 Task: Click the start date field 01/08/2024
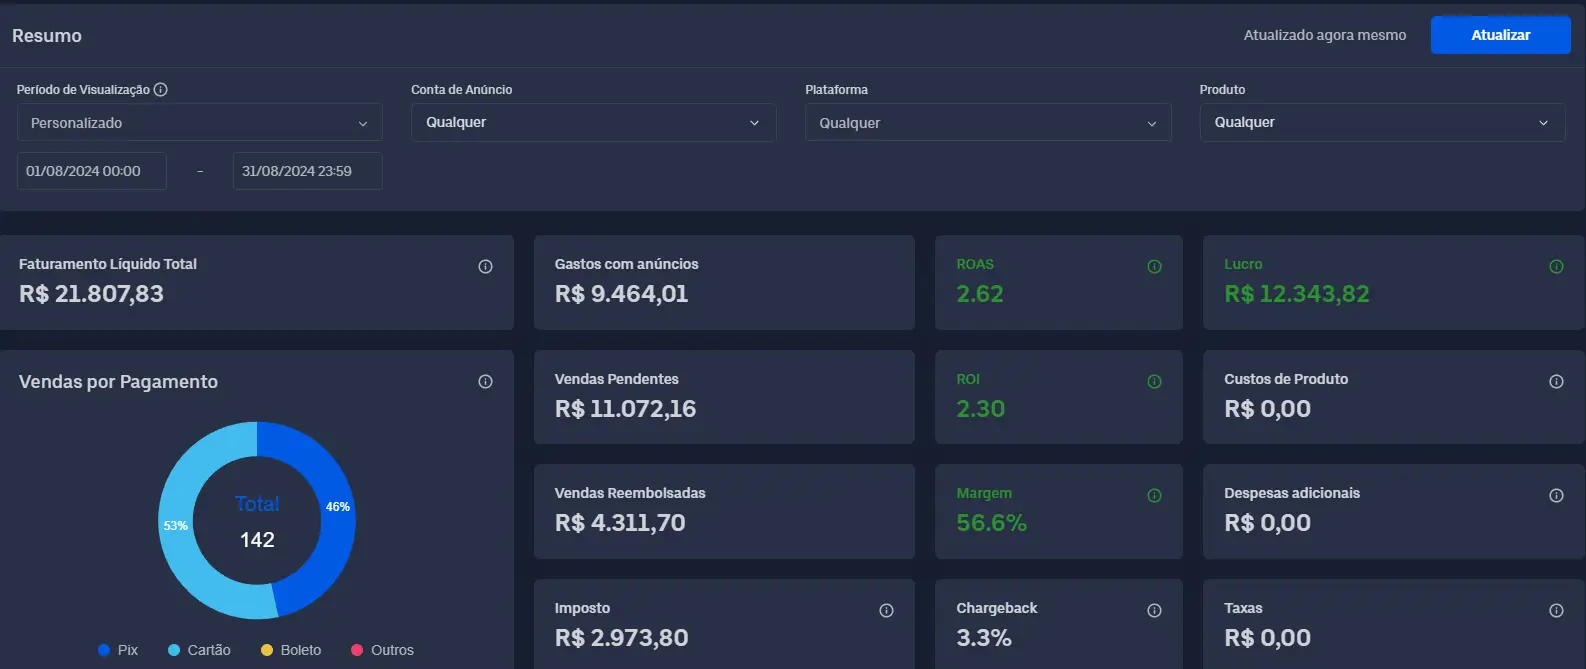coord(91,171)
